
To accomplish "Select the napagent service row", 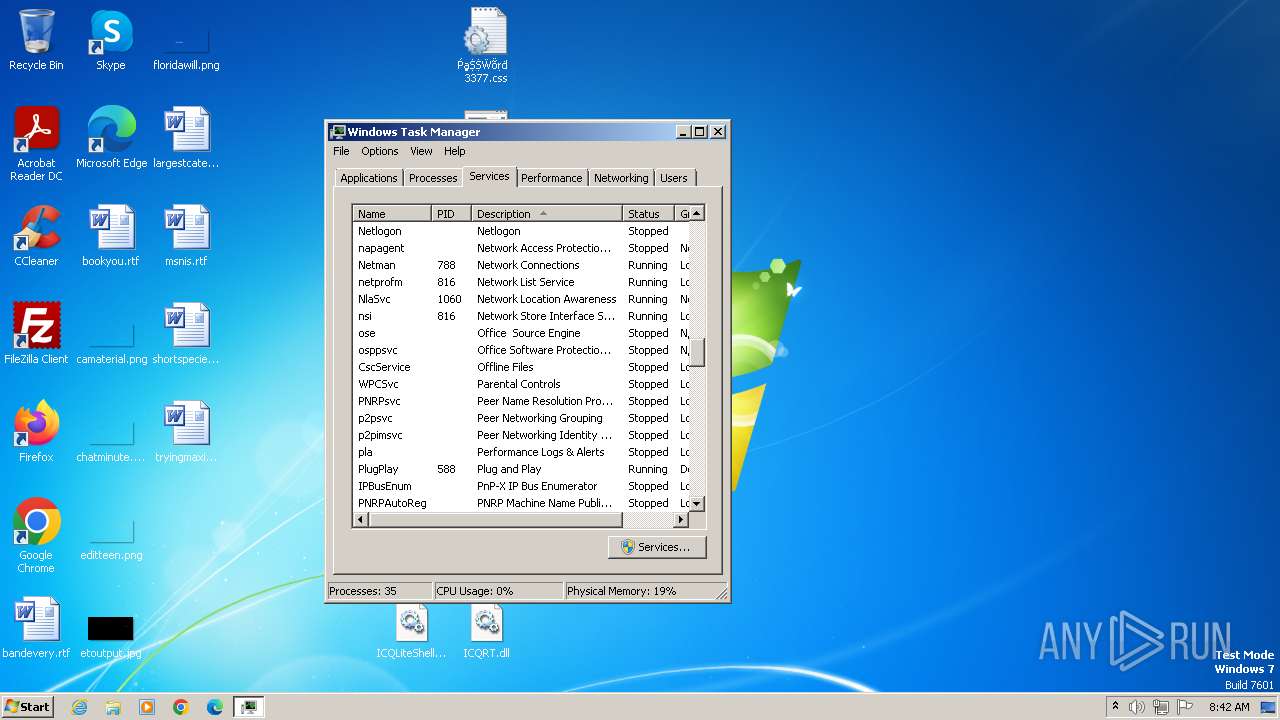I will (521, 248).
